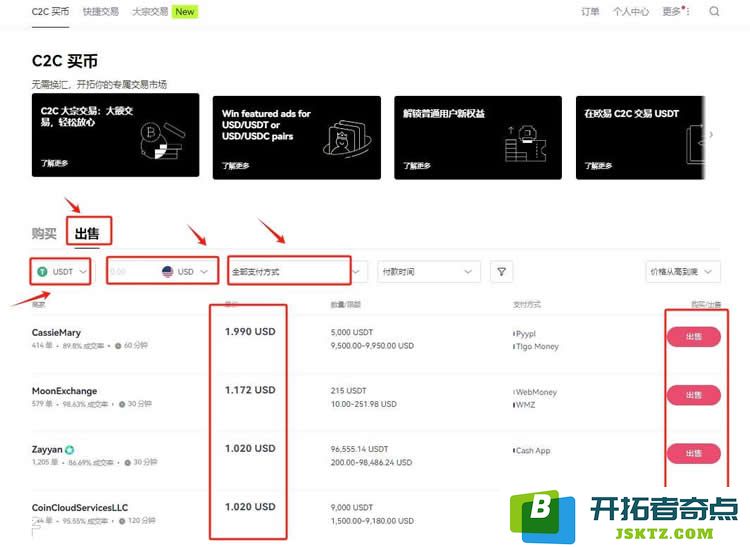Open the 快捷交易 tab
The height and width of the screenshot is (547, 750).
pos(100,11)
